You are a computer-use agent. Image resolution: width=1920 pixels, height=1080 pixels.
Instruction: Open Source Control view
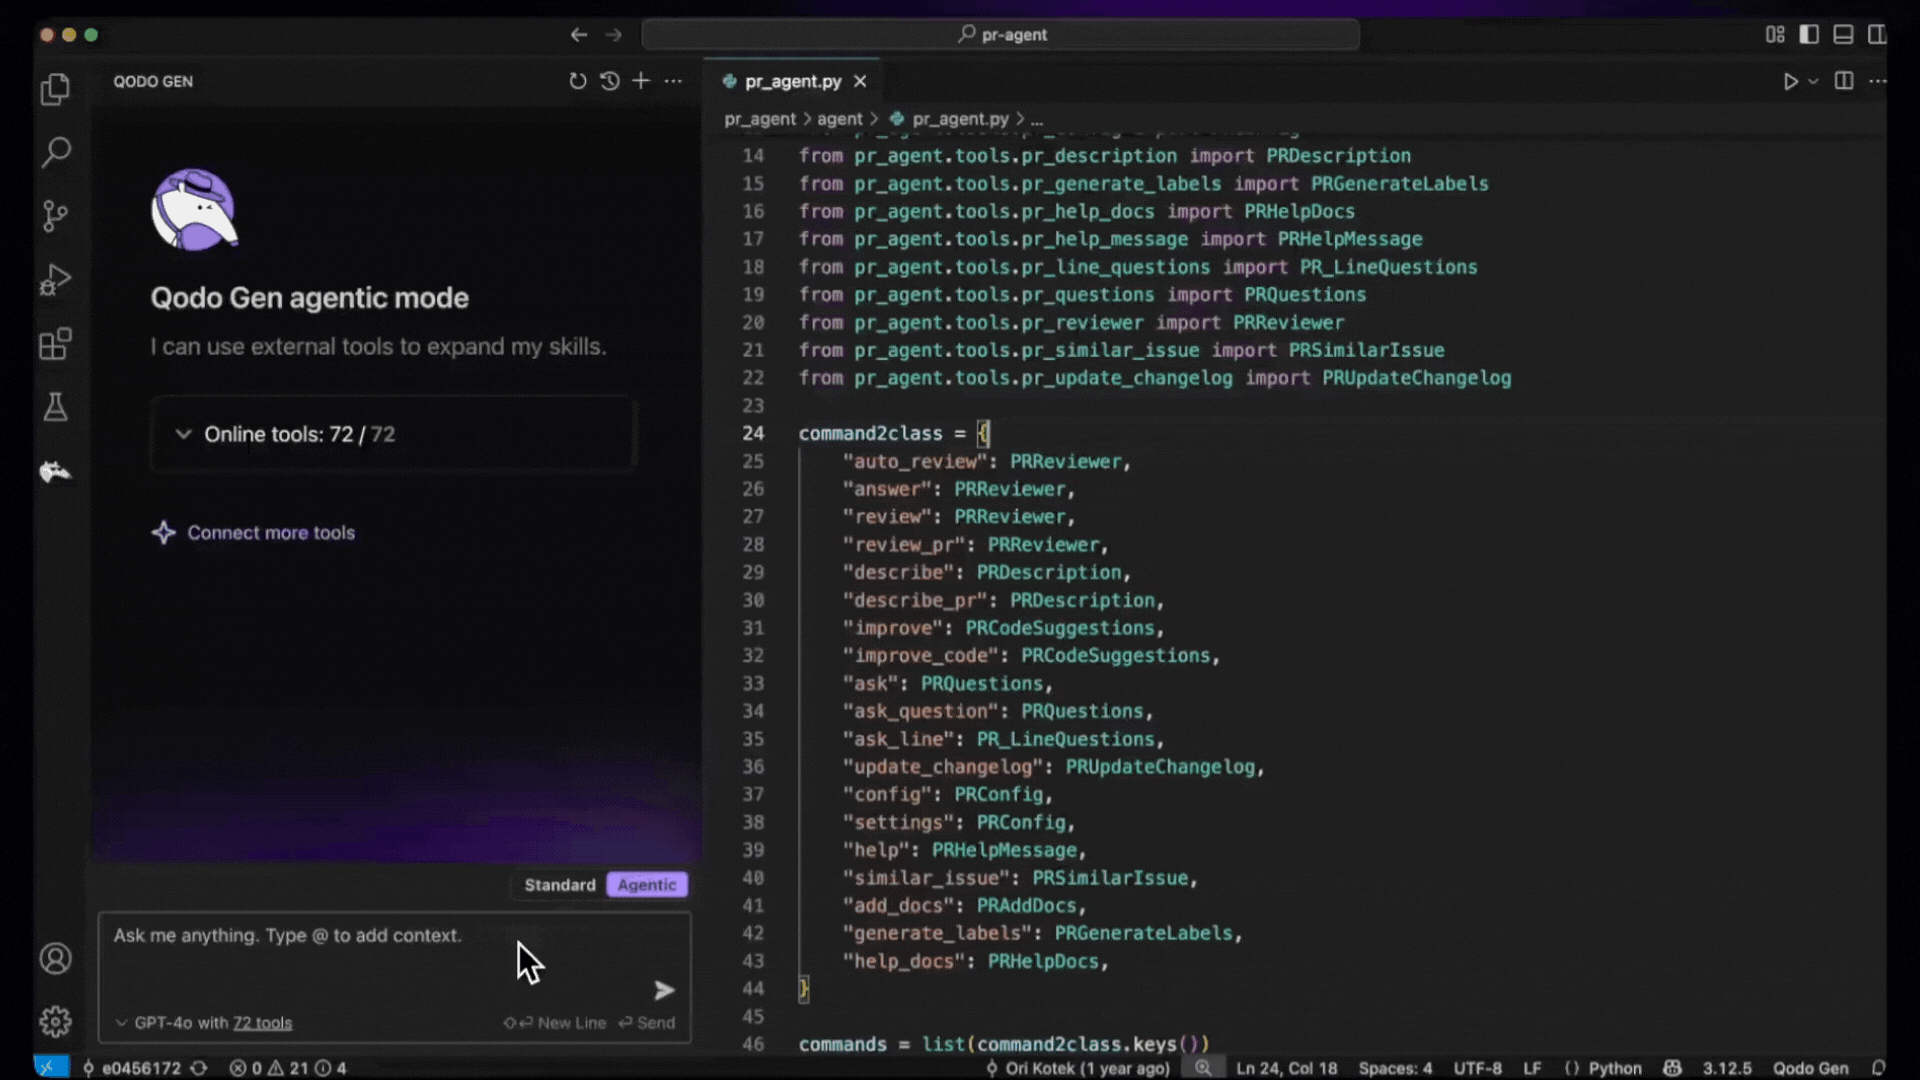[x=56, y=216]
